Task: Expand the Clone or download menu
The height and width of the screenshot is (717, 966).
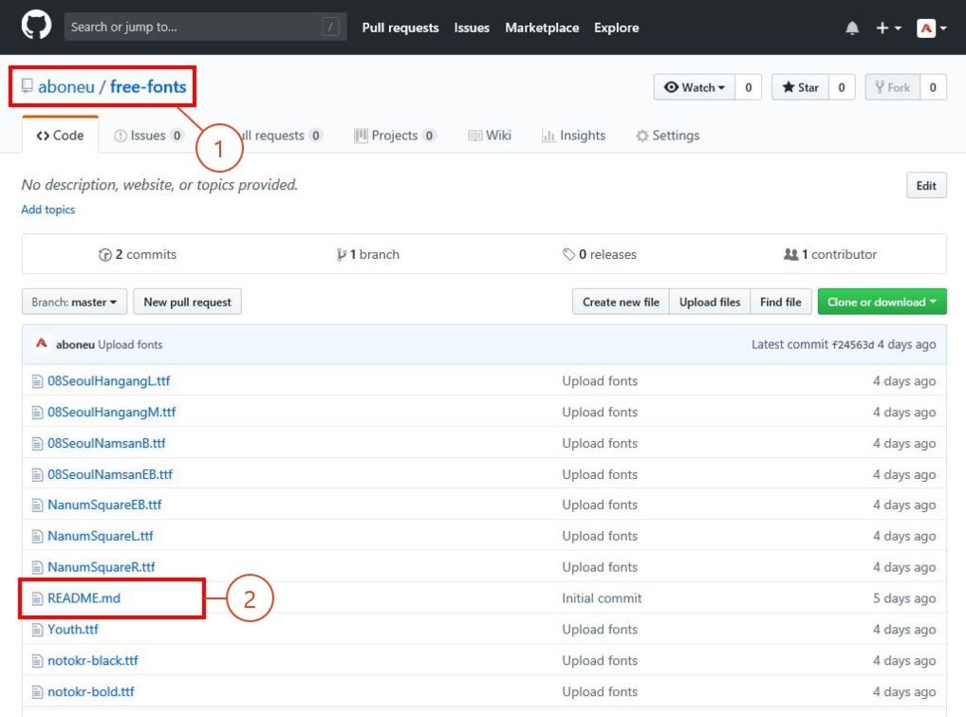Action: pos(882,302)
